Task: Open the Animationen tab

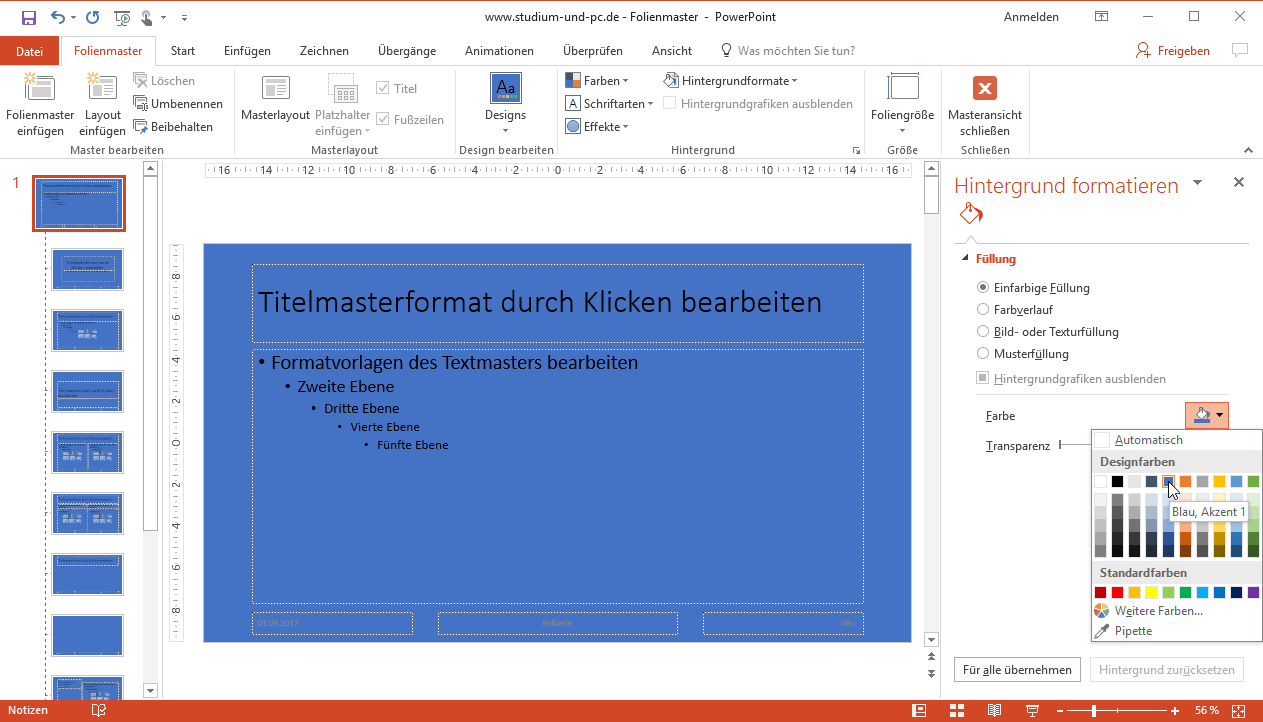Action: pyautogui.click(x=499, y=51)
